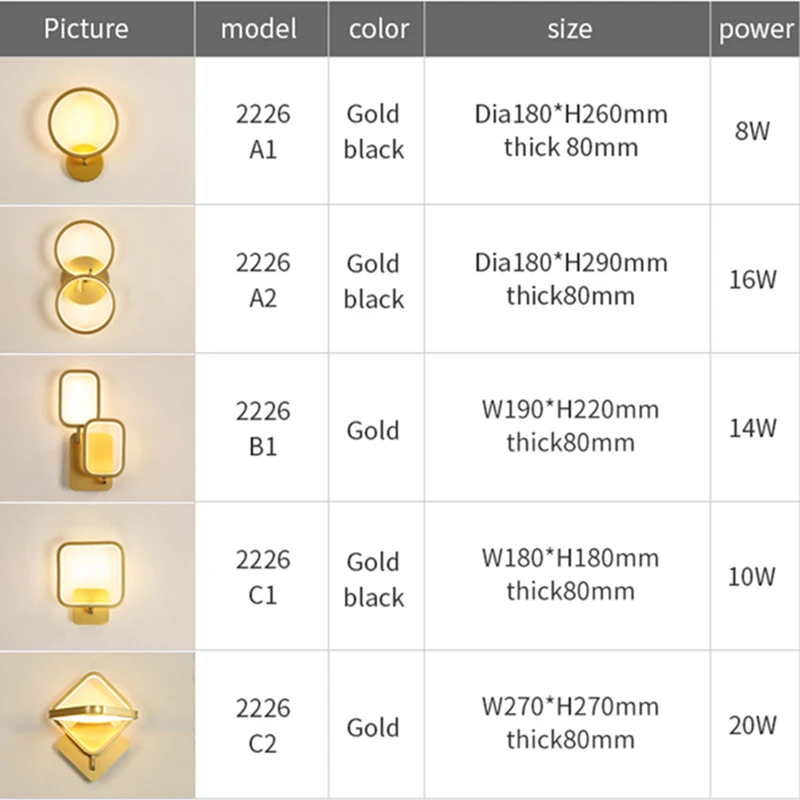Select the 10W power value
Image resolution: width=800 pixels, height=800 pixels.
pyautogui.click(x=756, y=577)
